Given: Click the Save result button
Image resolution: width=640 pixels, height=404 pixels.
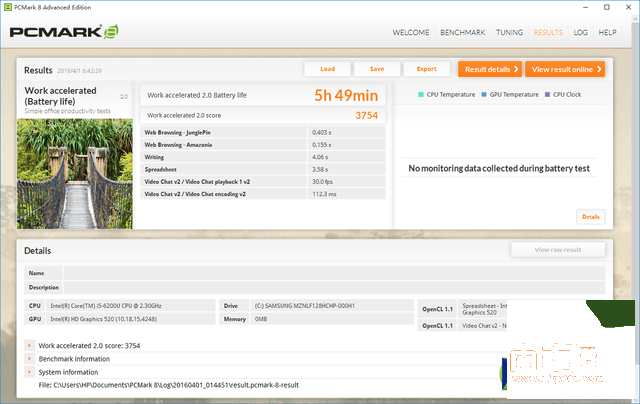Looking at the screenshot, I should point(376,69).
